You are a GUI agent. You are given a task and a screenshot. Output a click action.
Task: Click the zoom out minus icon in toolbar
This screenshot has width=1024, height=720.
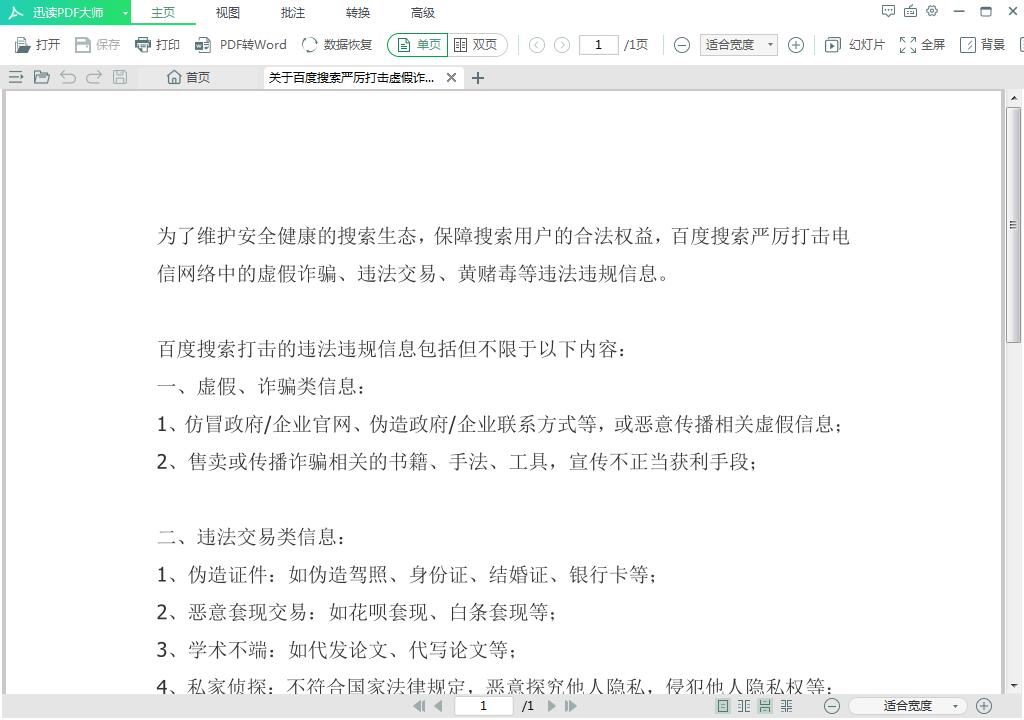click(682, 45)
